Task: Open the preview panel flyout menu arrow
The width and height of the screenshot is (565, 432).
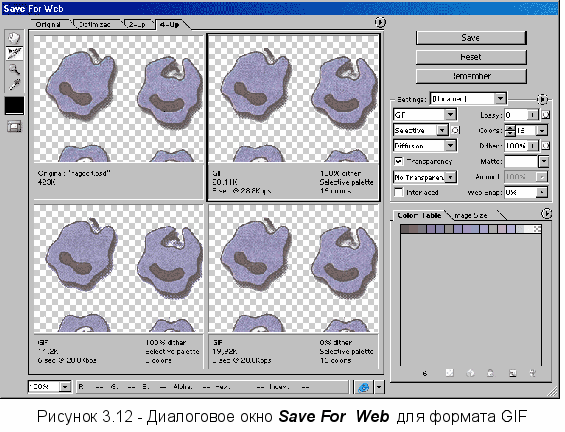Action: (380, 22)
